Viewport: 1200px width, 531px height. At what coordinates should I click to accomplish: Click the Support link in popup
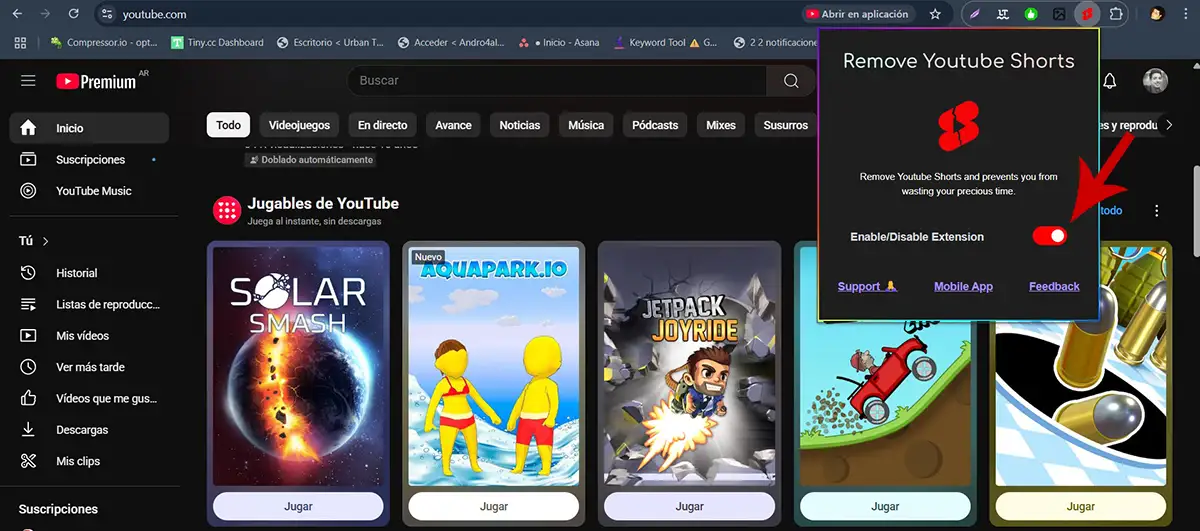click(x=867, y=286)
